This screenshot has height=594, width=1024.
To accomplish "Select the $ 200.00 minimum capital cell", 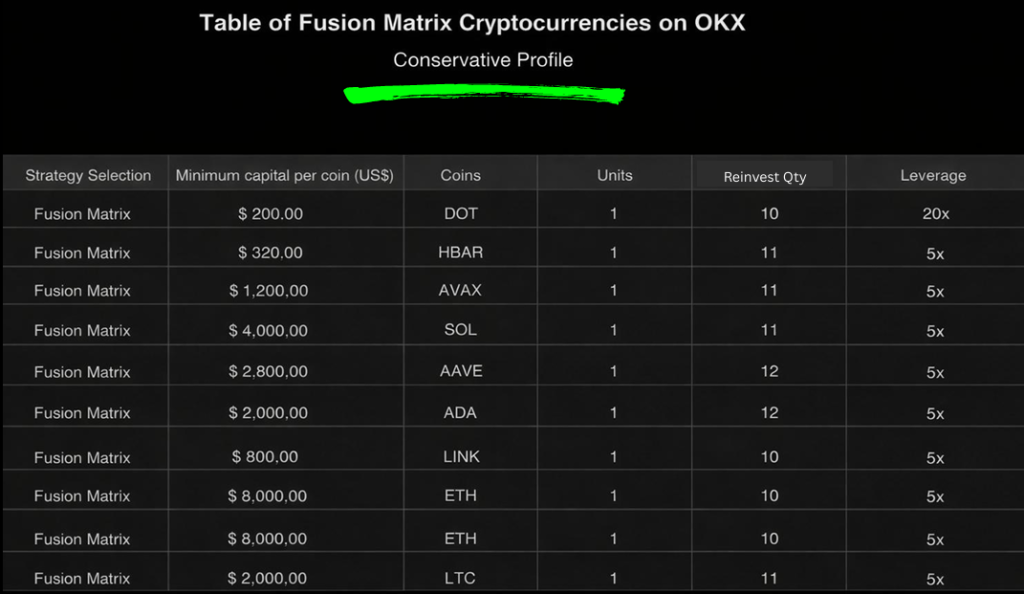I will click(270, 214).
